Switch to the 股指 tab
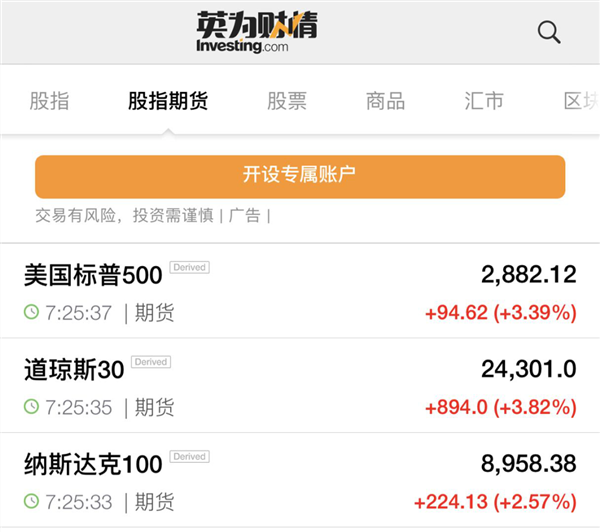Viewport: 600px width, 532px height. 49,101
